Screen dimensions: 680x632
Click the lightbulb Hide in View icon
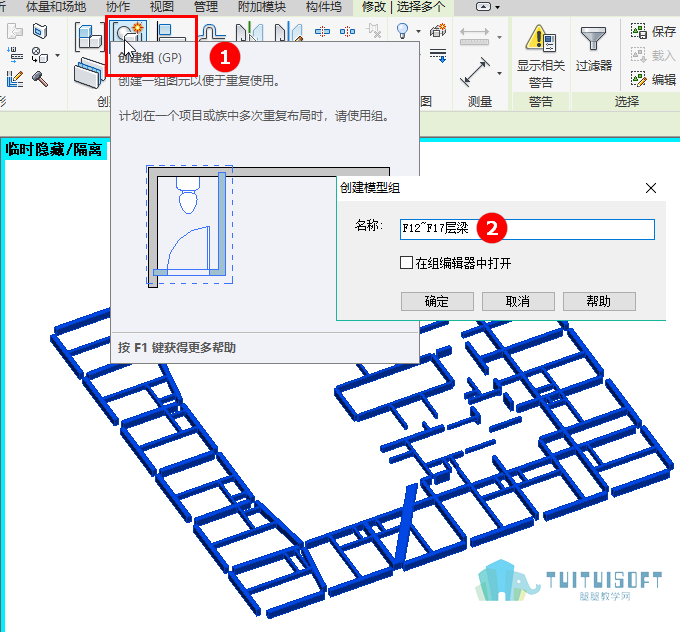tap(402, 31)
